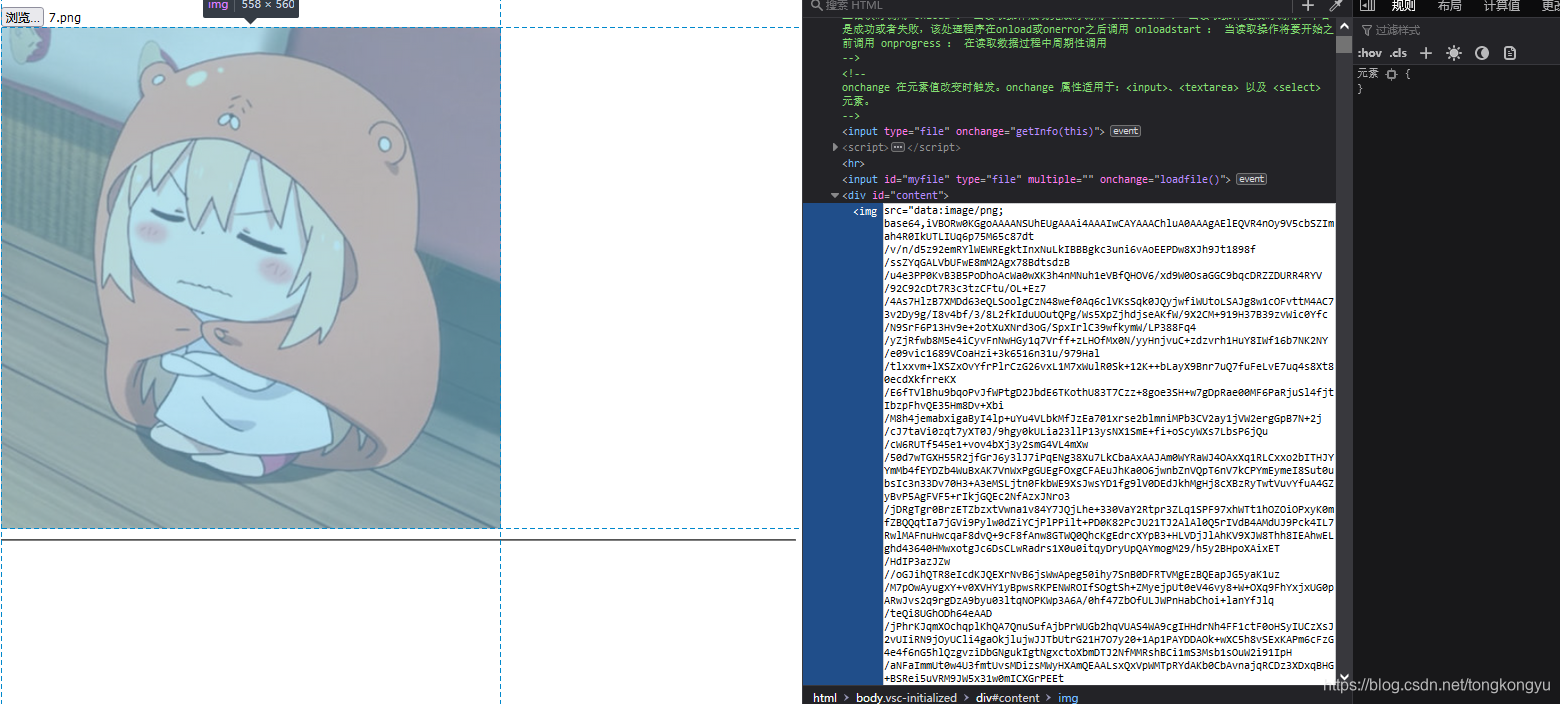Open the 规则 (Rules) tab
This screenshot has height=704, width=1560.
1403,6
